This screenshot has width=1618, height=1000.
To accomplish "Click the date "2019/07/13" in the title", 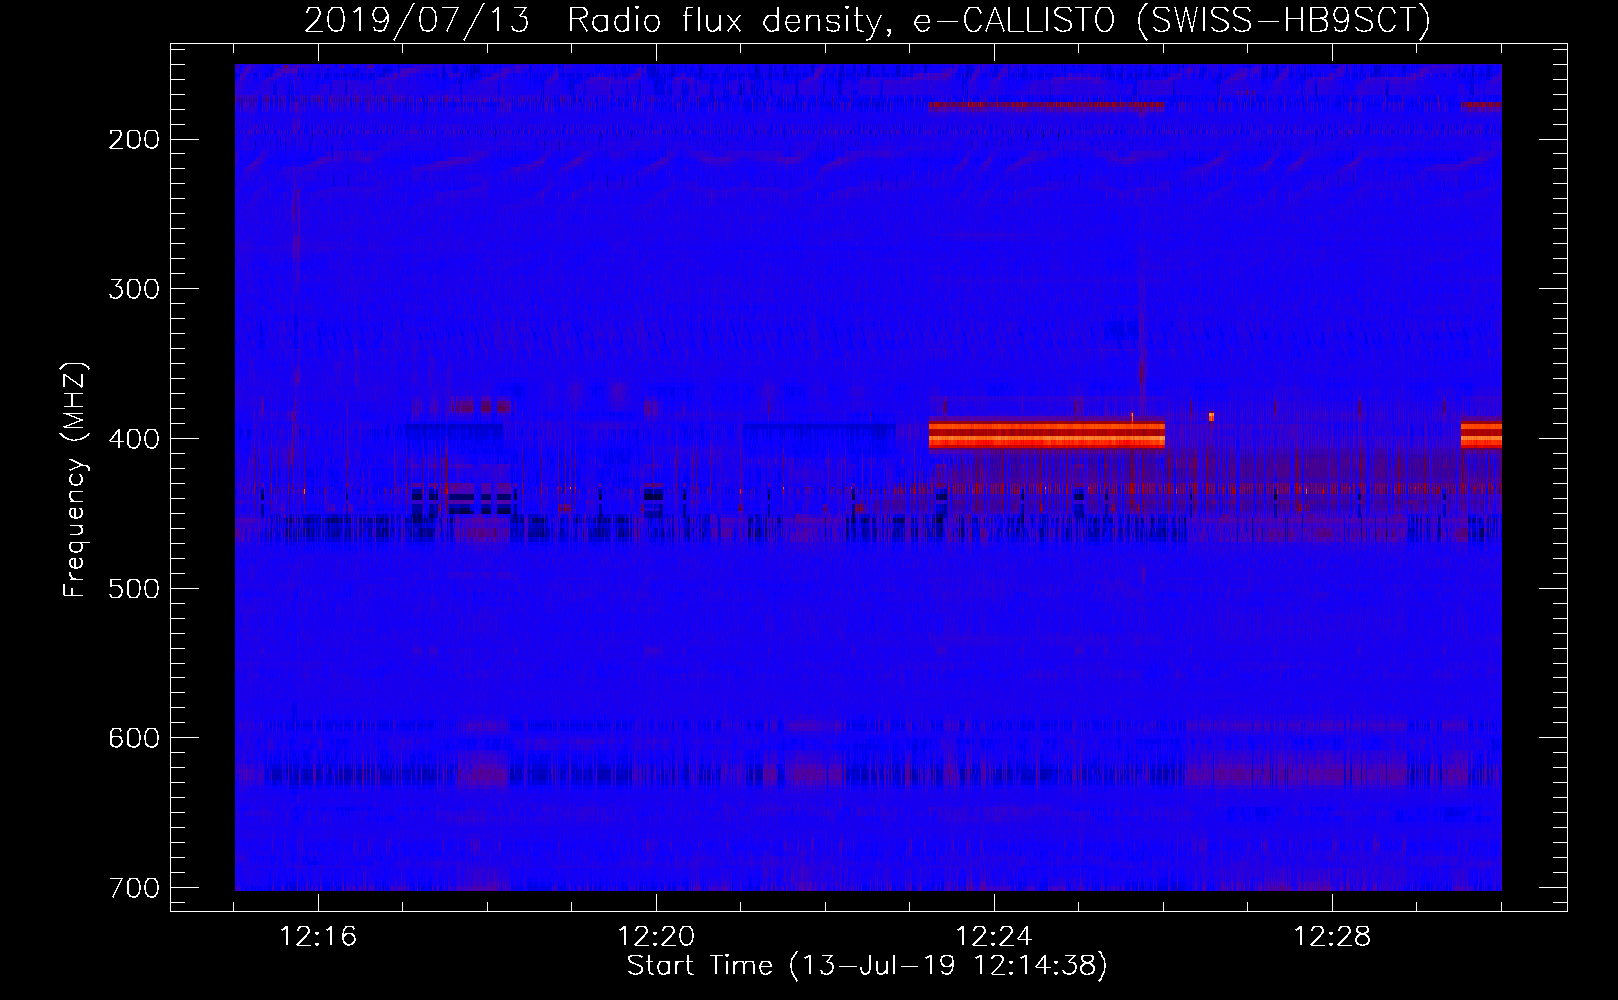I will tap(417, 20).
